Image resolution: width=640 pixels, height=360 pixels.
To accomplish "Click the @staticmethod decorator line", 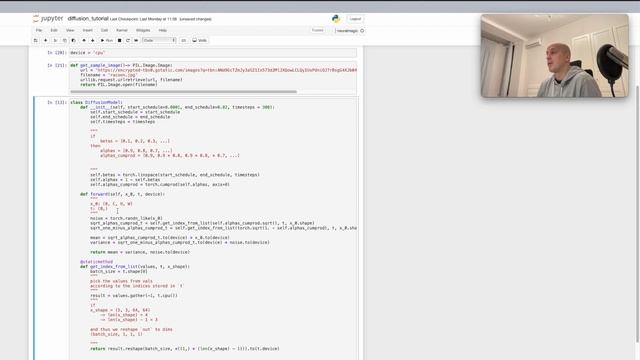I will [96, 262].
